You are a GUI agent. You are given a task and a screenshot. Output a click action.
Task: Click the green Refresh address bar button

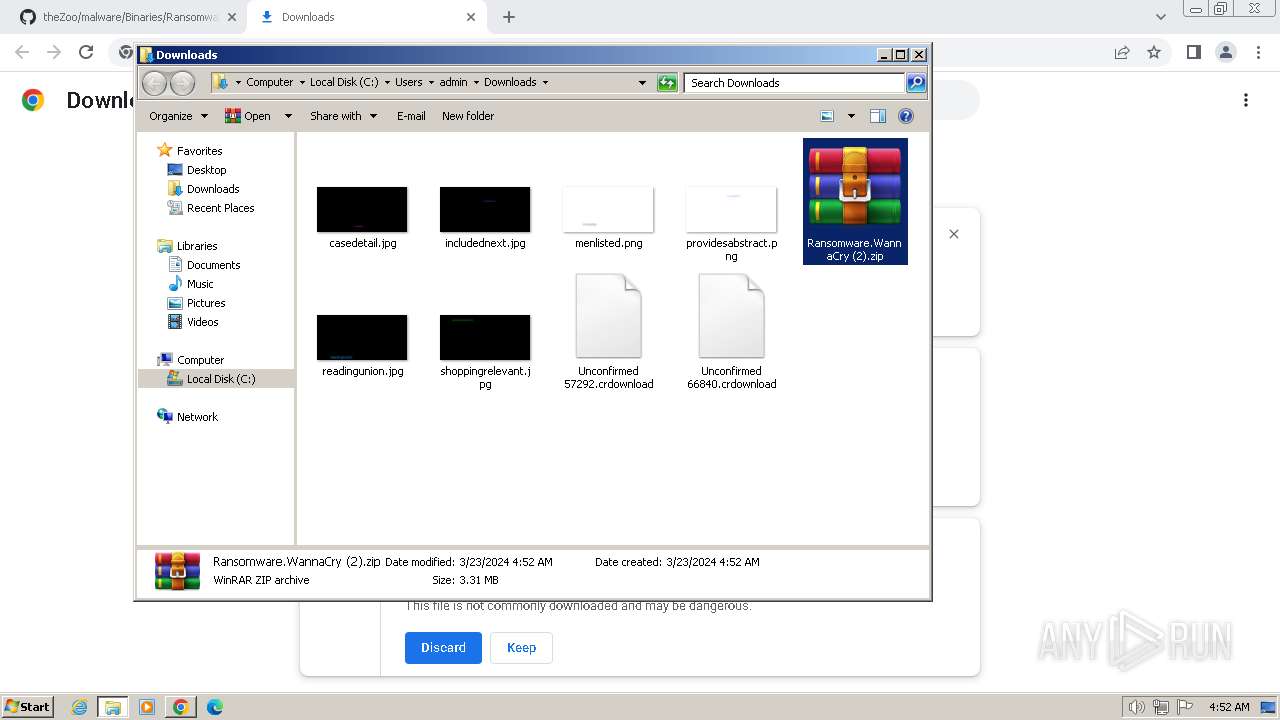click(x=667, y=83)
